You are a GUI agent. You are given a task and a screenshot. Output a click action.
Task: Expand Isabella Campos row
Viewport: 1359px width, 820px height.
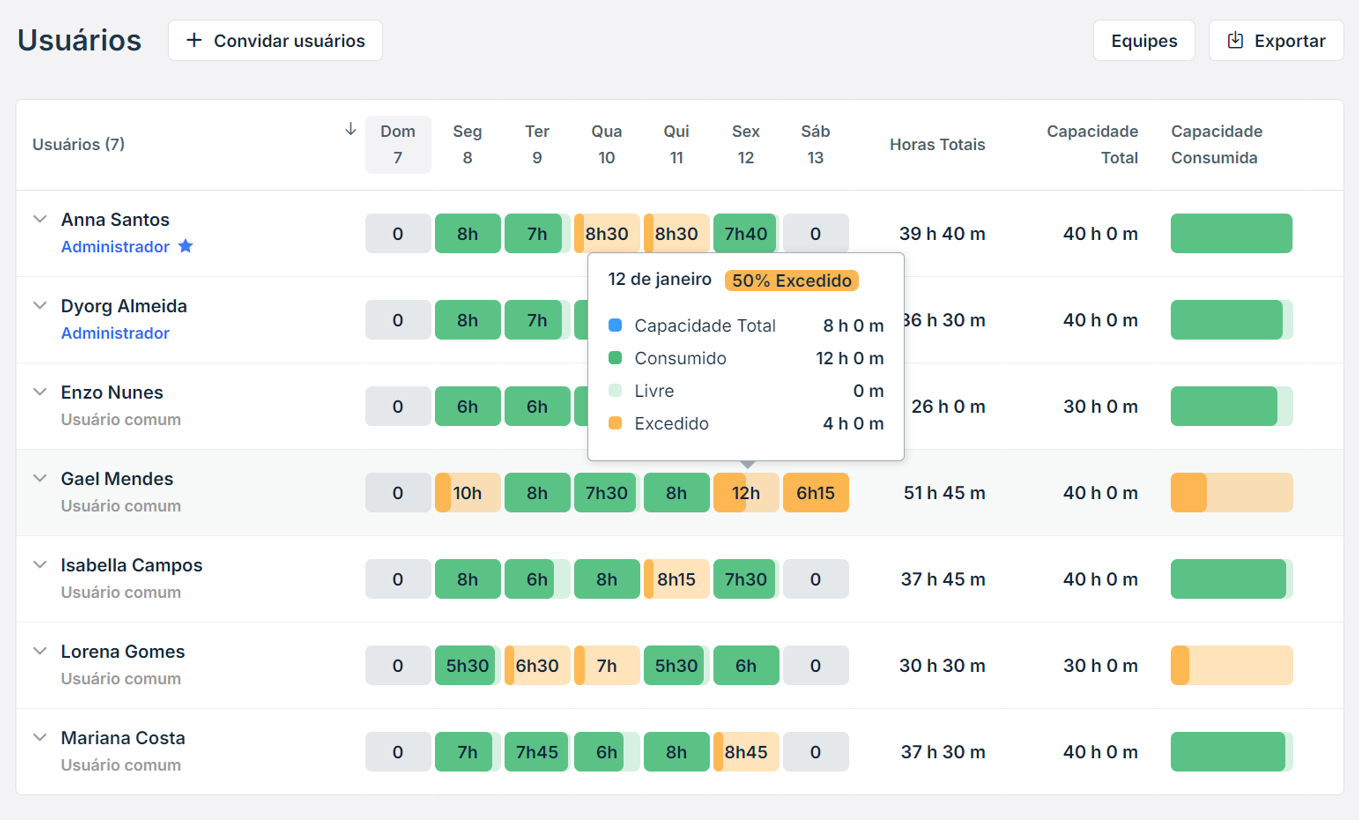click(40, 564)
